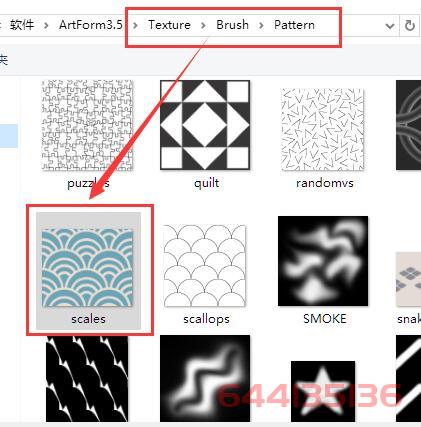The image size is (421, 427).
Task: Select the blurry zigzag smoke thumbnail
Action: (205, 378)
